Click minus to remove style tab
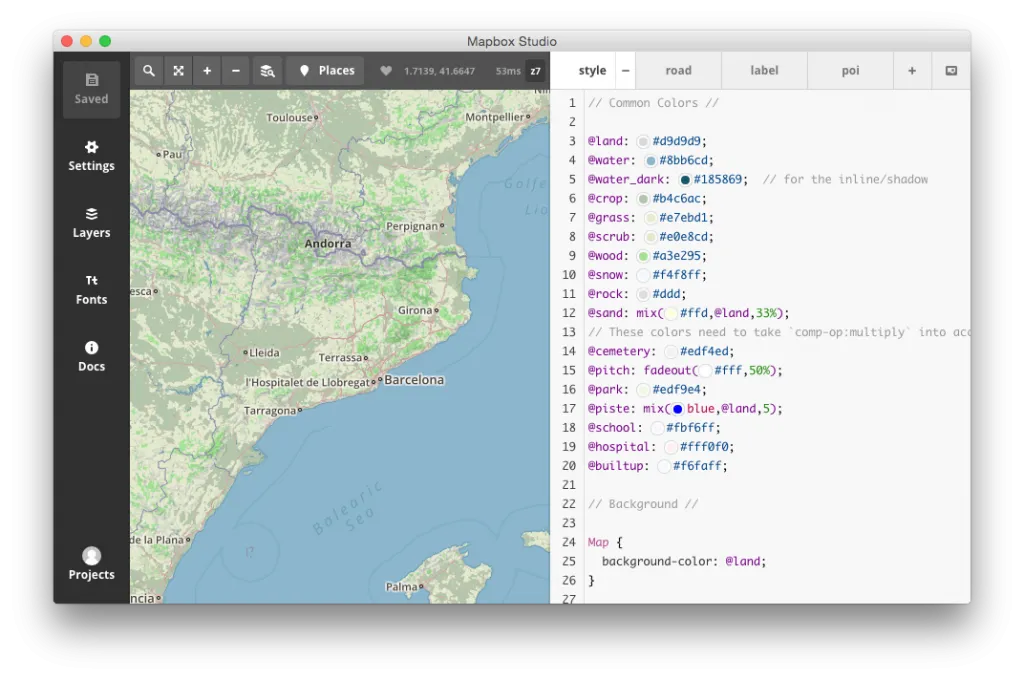The image size is (1024, 680). click(x=625, y=71)
